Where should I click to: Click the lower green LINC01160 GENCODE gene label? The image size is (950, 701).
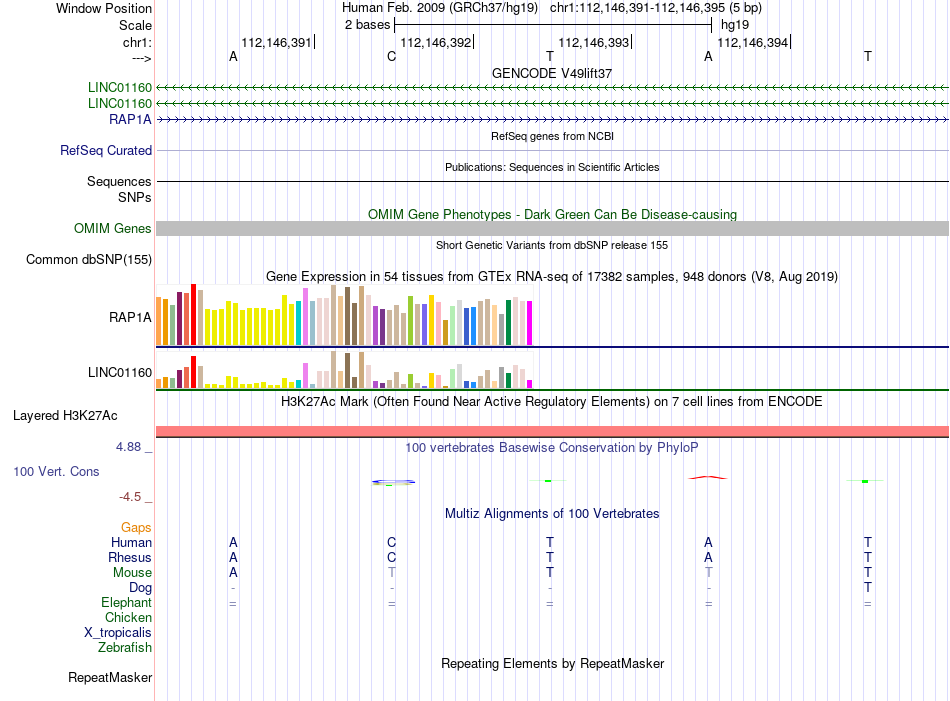pos(120,104)
